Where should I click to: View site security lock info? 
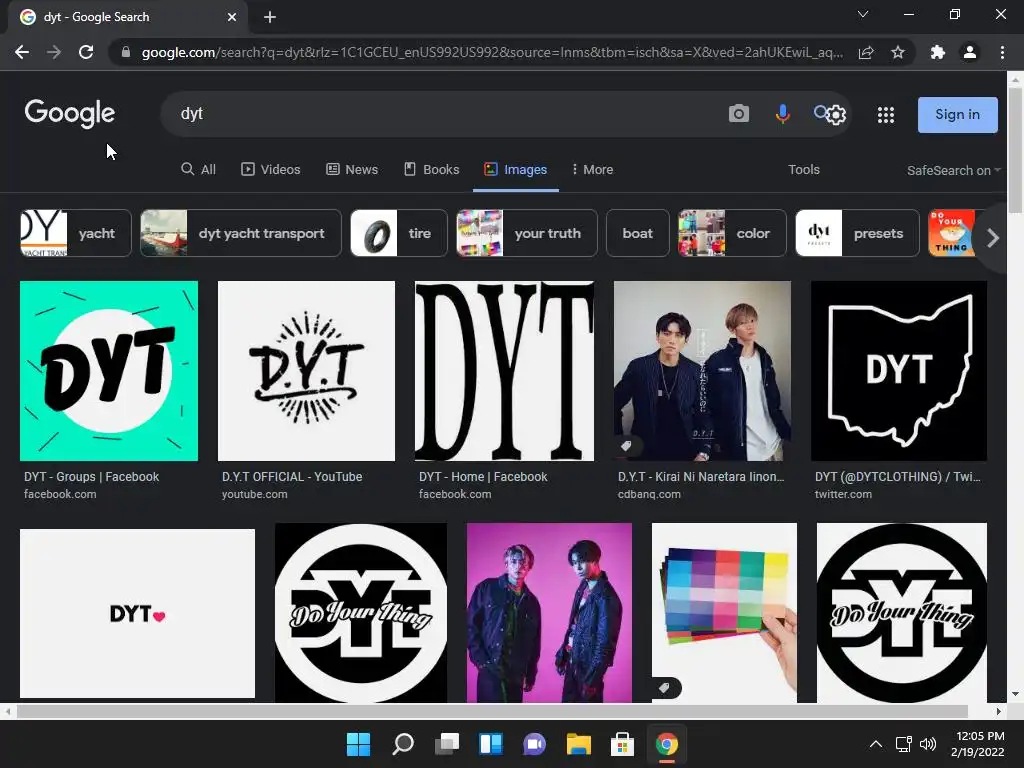[126, 52]
